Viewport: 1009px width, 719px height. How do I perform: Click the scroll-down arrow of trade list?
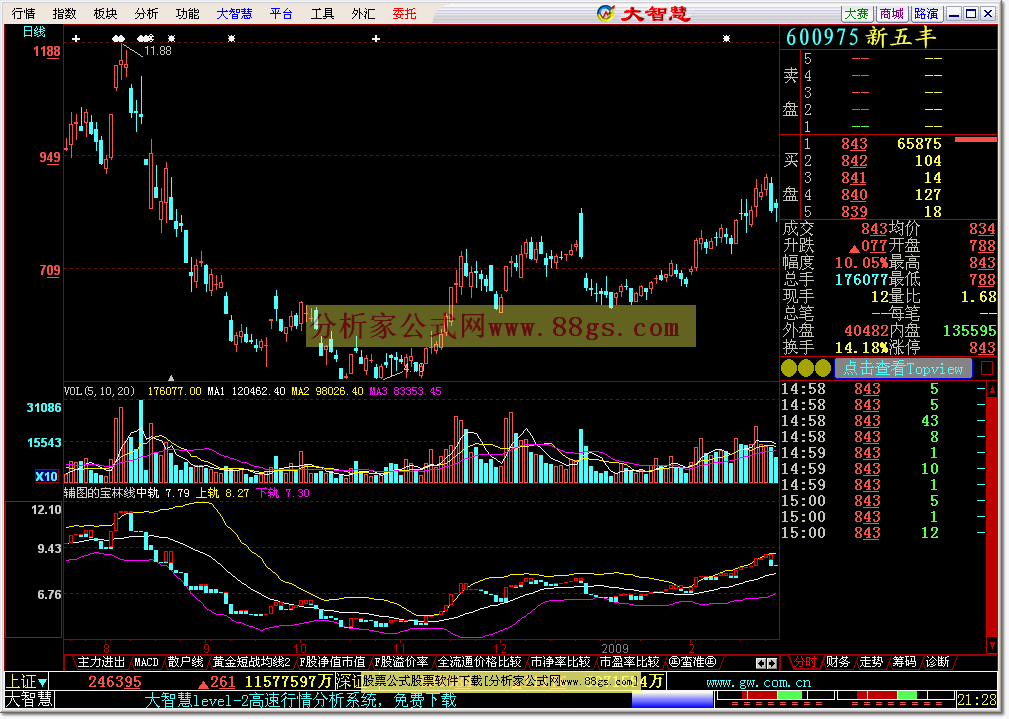click(992, 646)
